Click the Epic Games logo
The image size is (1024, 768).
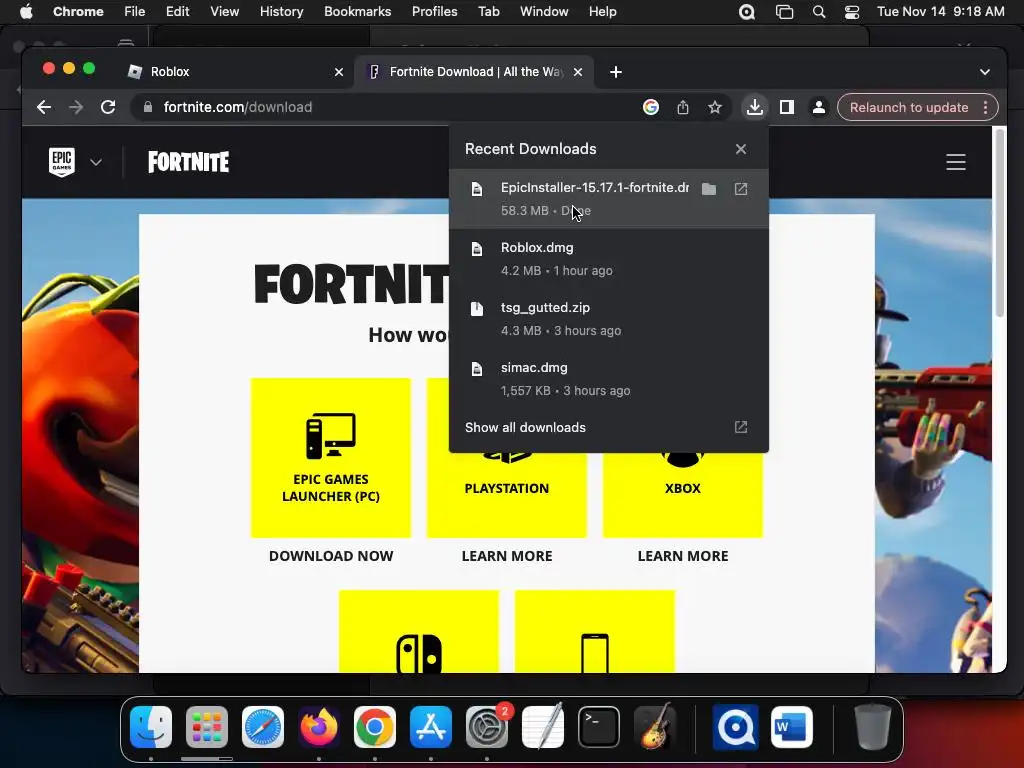point(62,162)
